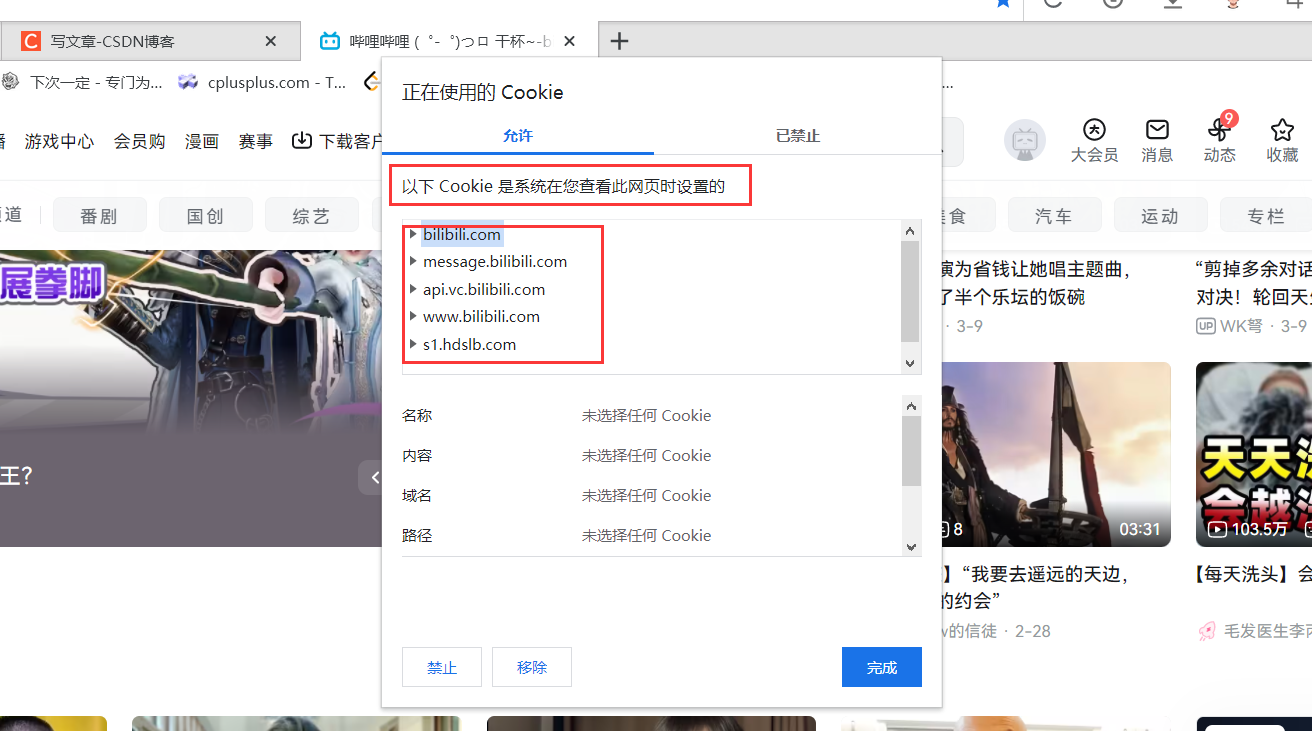Select bilibili.com in the cookie list
Viewport: 1312px width, 731px height.
point(462,234)
